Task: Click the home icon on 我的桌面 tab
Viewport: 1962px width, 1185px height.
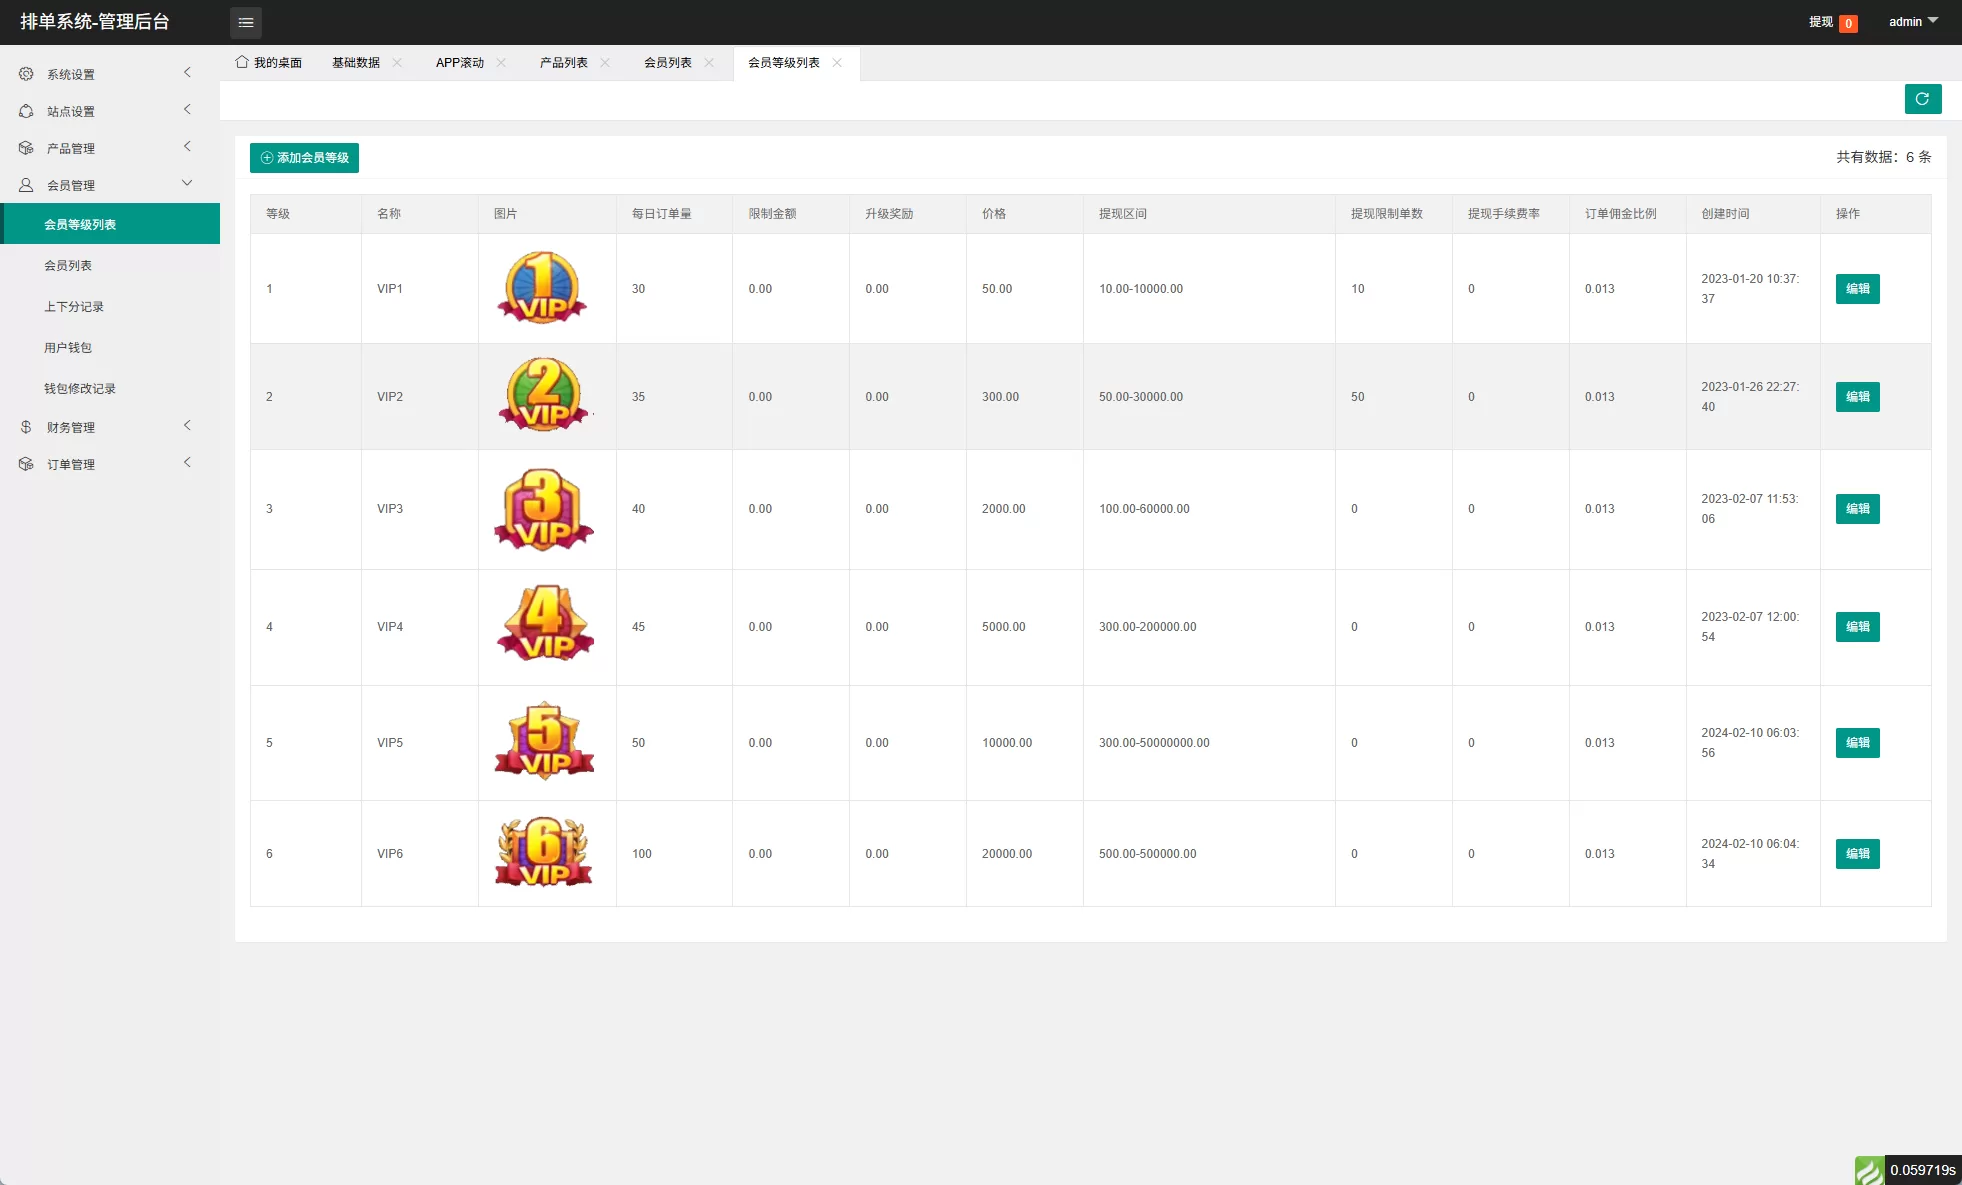Action: coord(242,62)
